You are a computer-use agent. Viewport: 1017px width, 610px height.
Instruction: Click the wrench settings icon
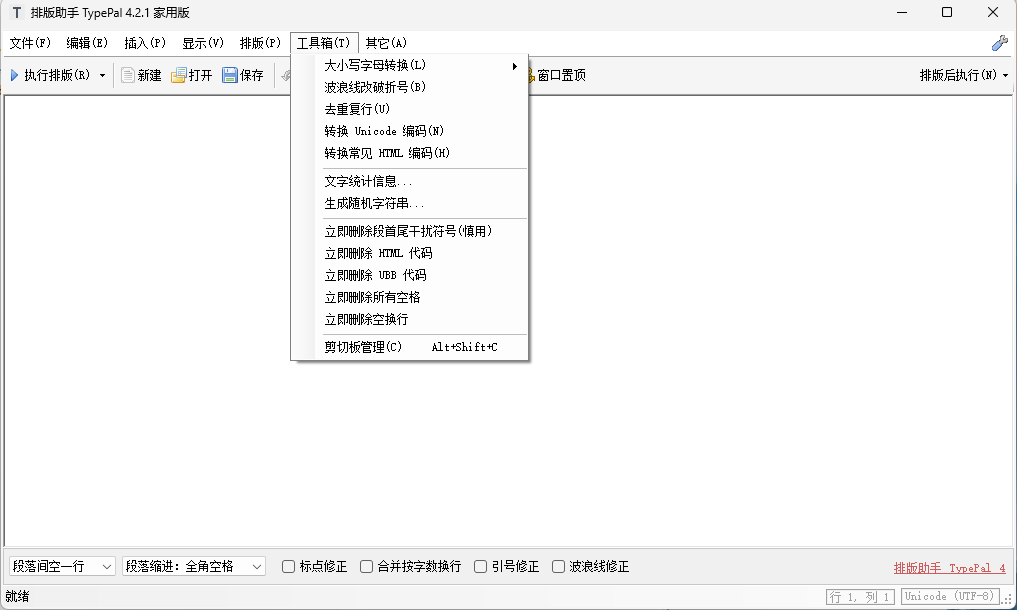(x=999, y=43)
